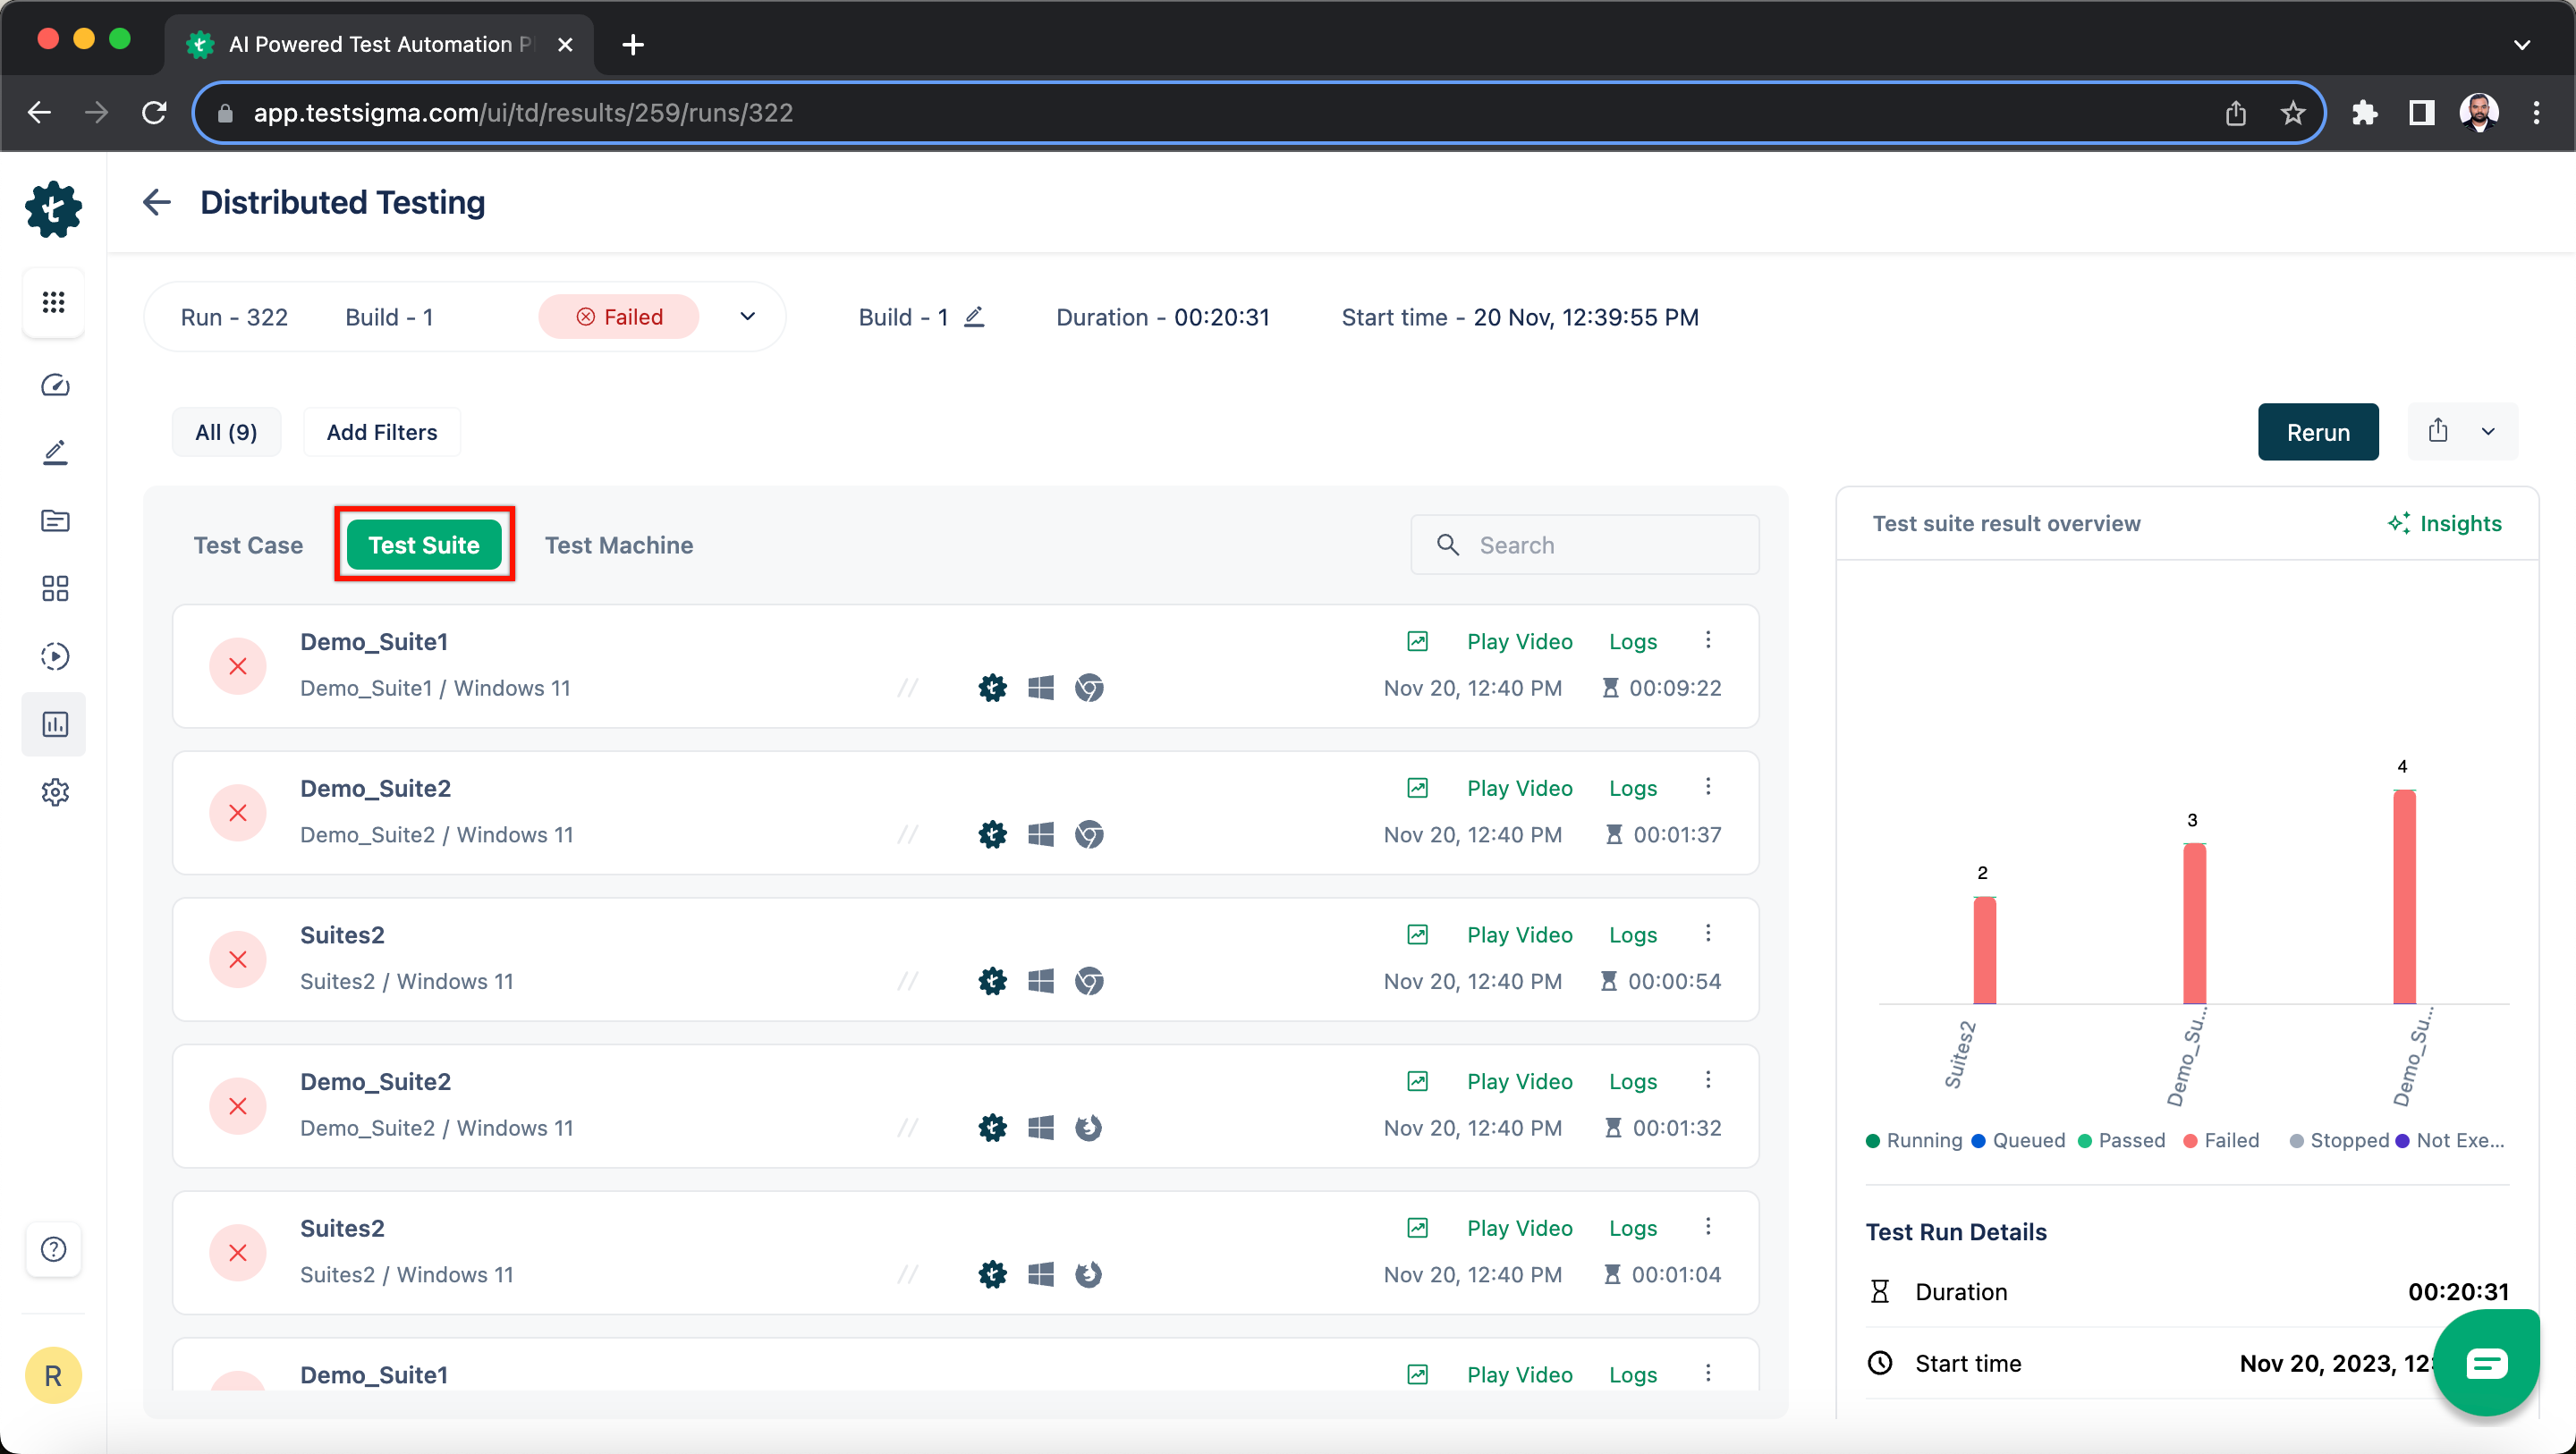Open the user avatar R
Image resolution: width=2576 pixels, height=1454 pixels.
pyautogui.click(x=54, y=1376)
